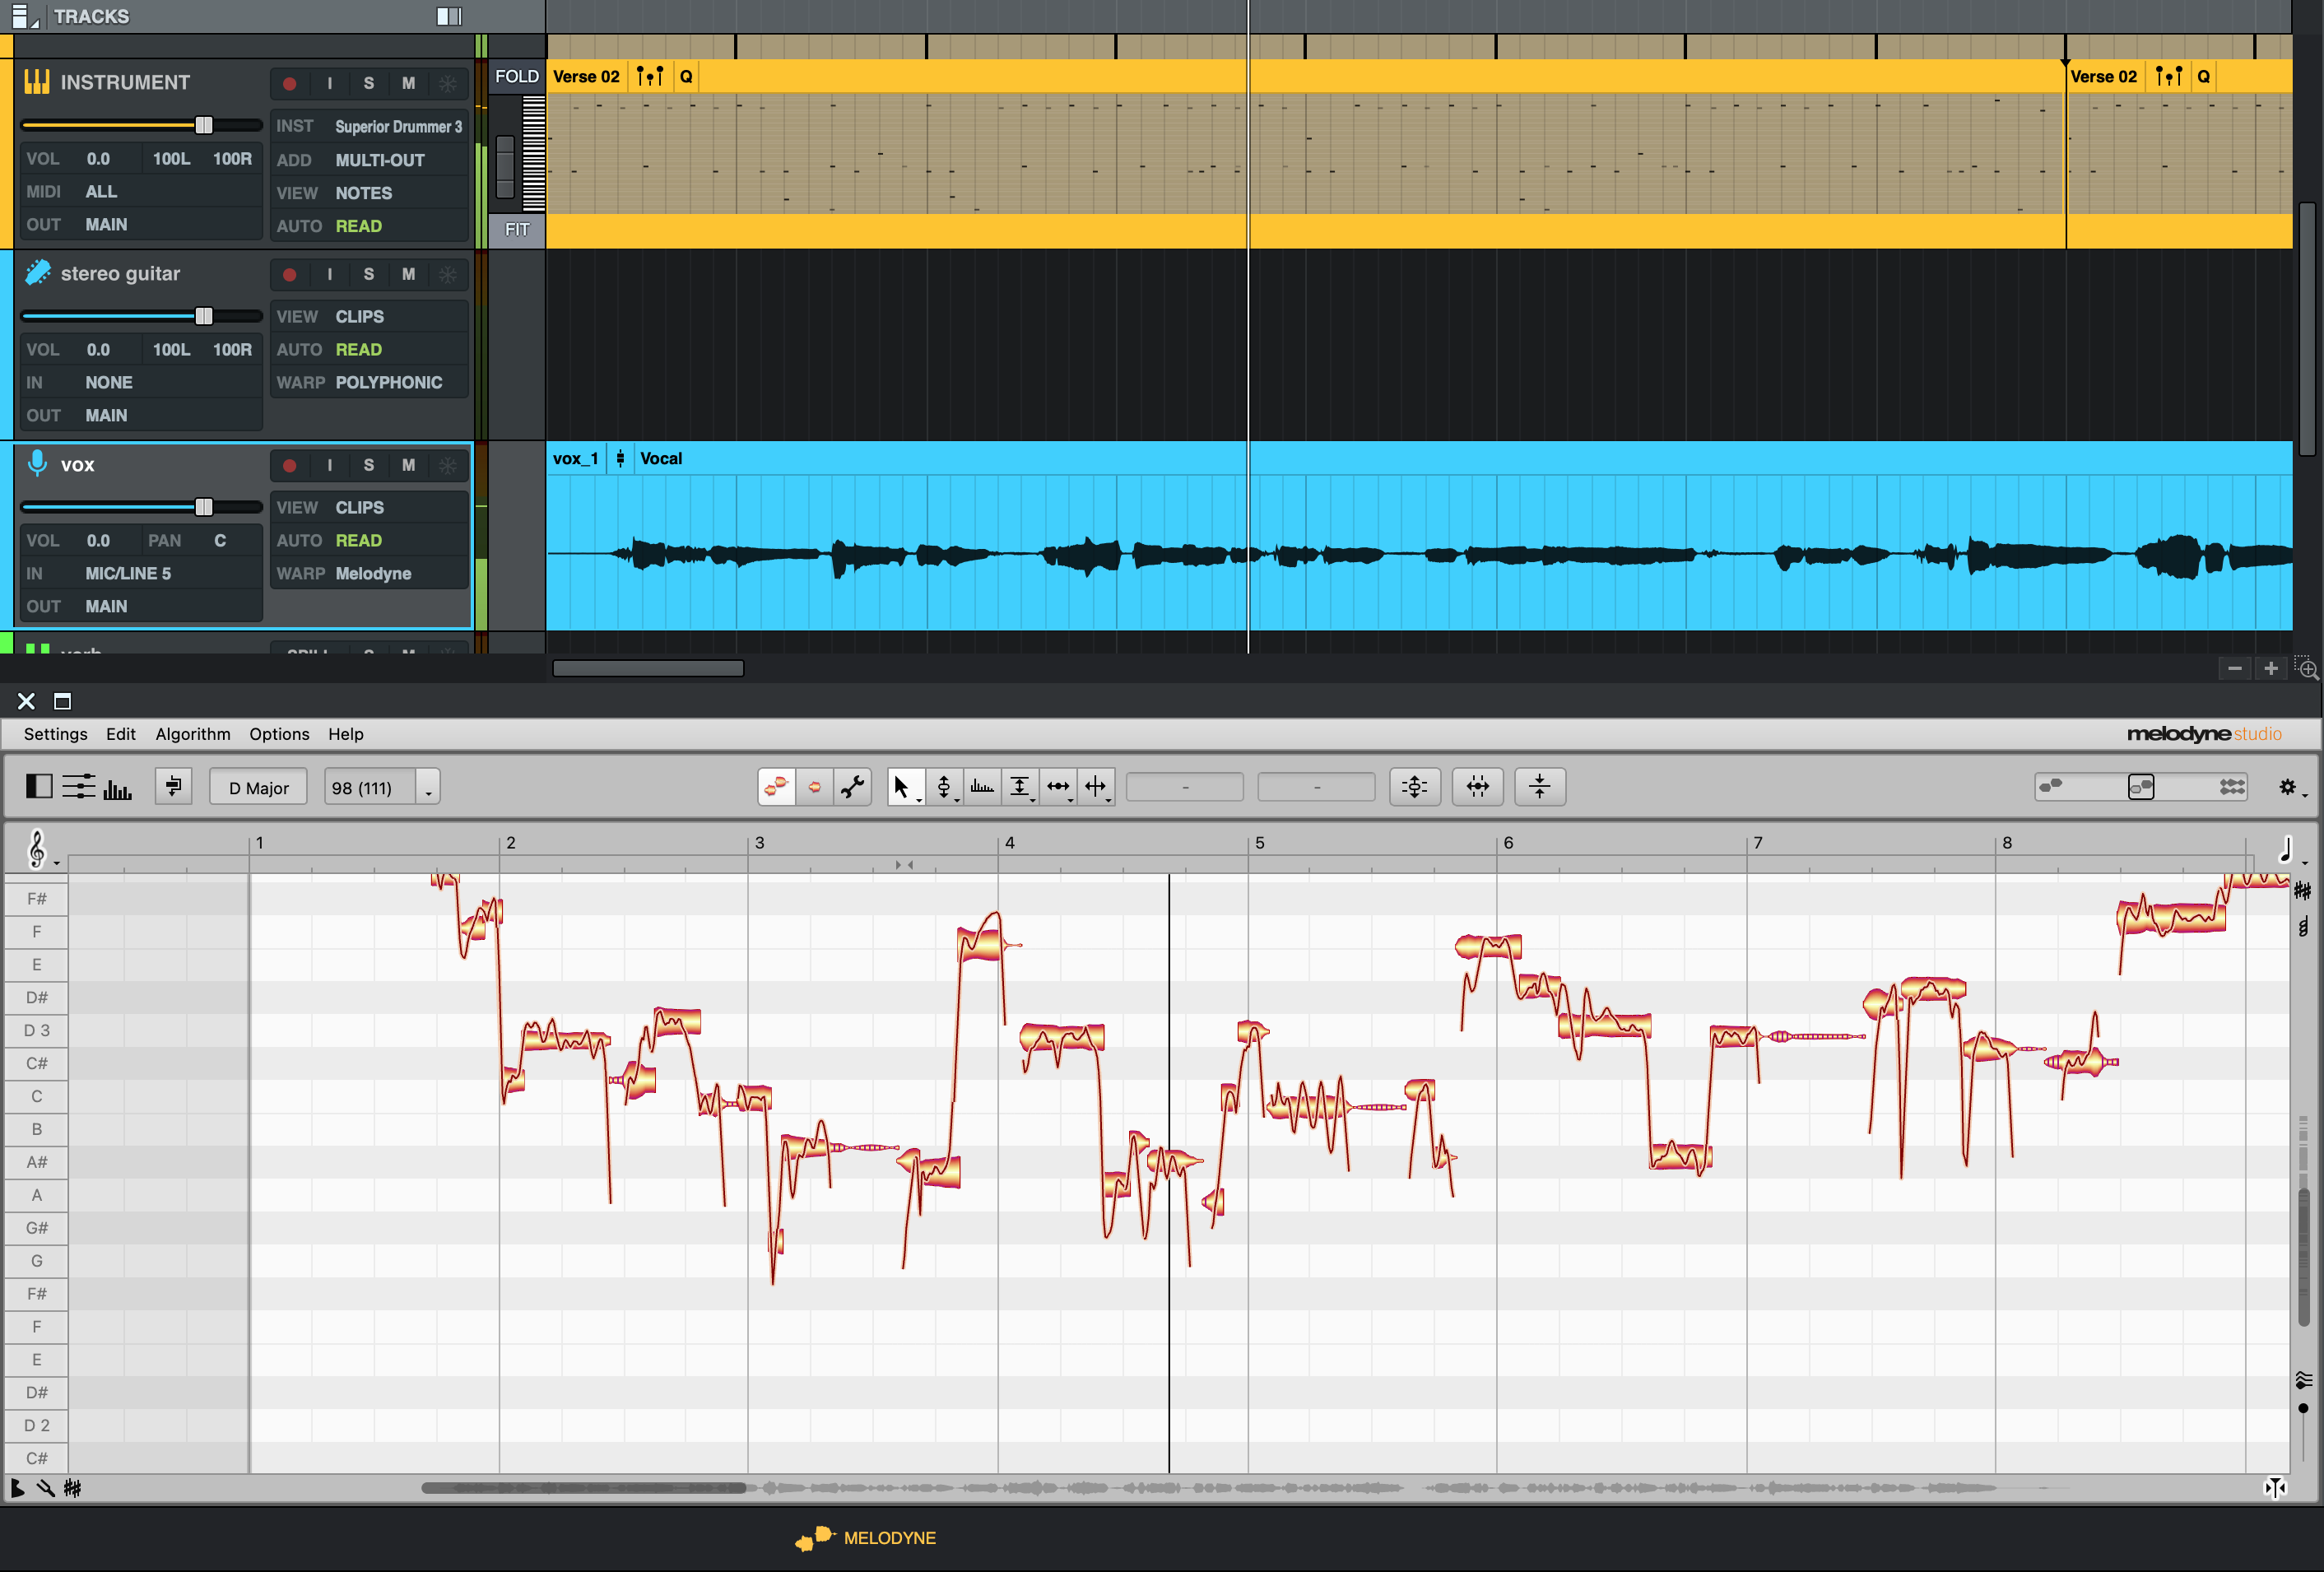The height and width of the screenshot is (1572, 2324).
Task: Select the Timing tool
Action: (x=1057, y=788)
